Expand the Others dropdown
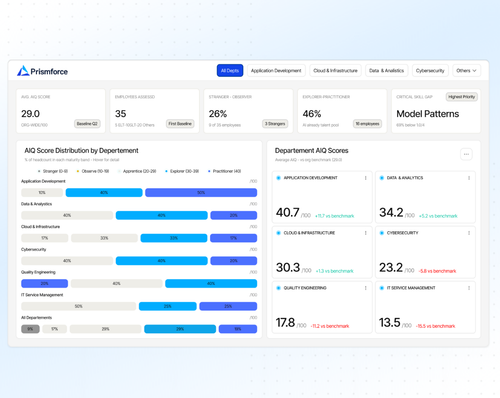The height and width of the screenshot is (398, 500). (466, 71)
